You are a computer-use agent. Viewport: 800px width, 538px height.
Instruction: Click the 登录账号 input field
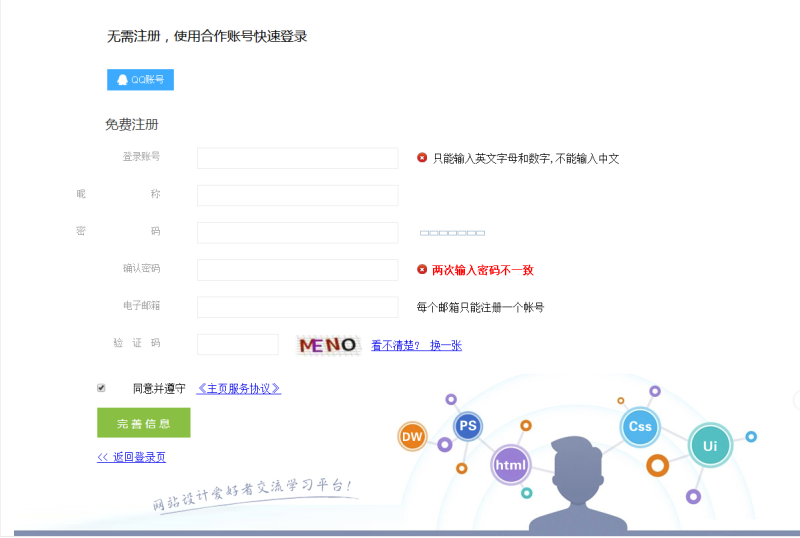pos(297,158)
